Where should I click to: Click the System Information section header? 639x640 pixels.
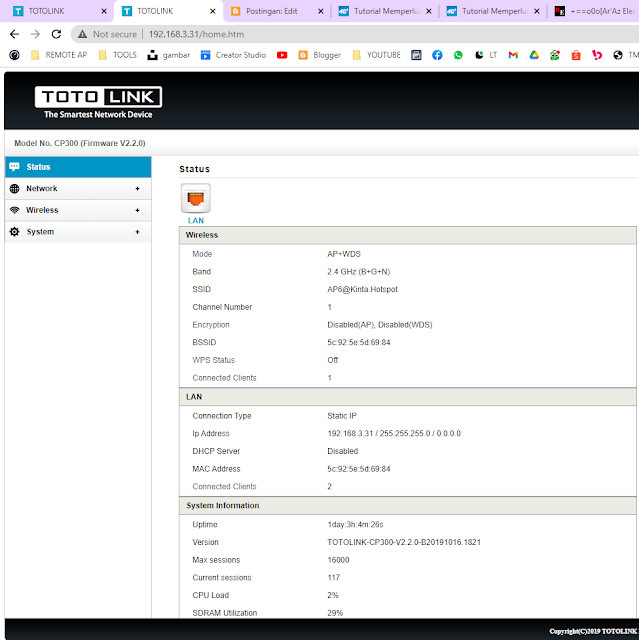(x=408, y=505)
